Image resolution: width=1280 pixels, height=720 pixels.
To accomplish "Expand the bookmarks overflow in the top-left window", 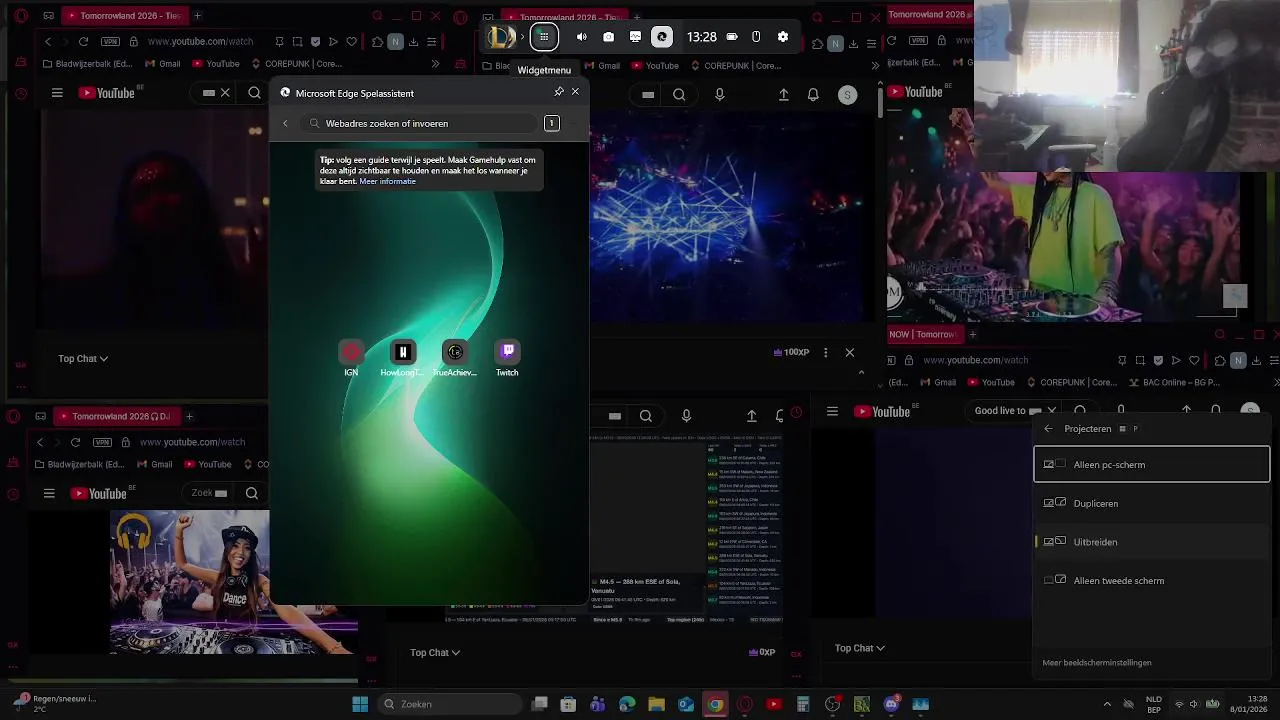I will (x=435, y=64).
